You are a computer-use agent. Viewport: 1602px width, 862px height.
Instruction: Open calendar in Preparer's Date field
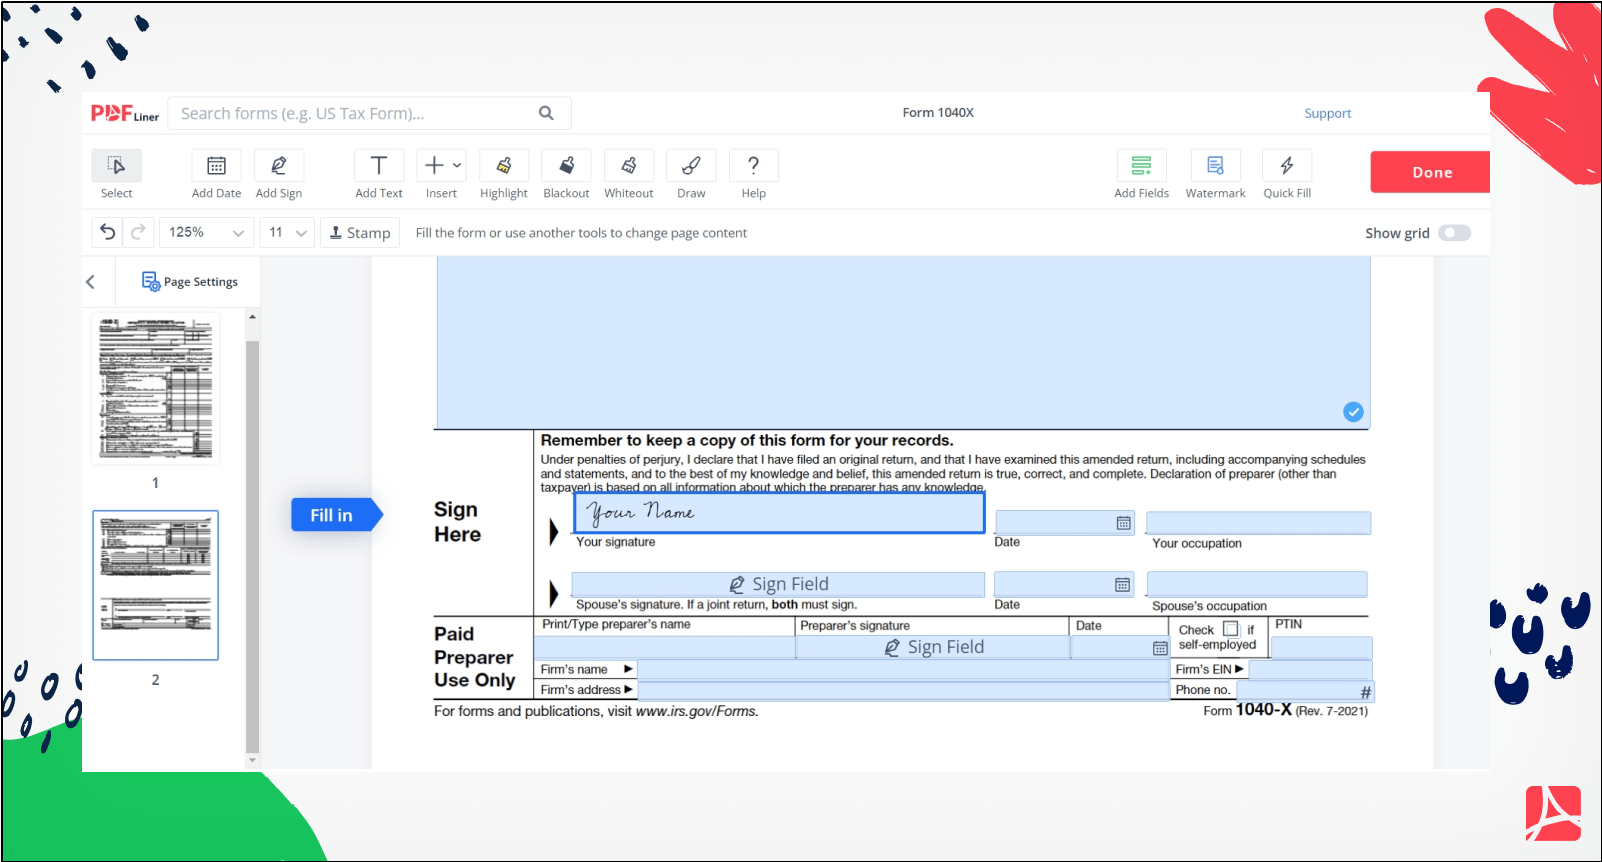pos(1160,648)
